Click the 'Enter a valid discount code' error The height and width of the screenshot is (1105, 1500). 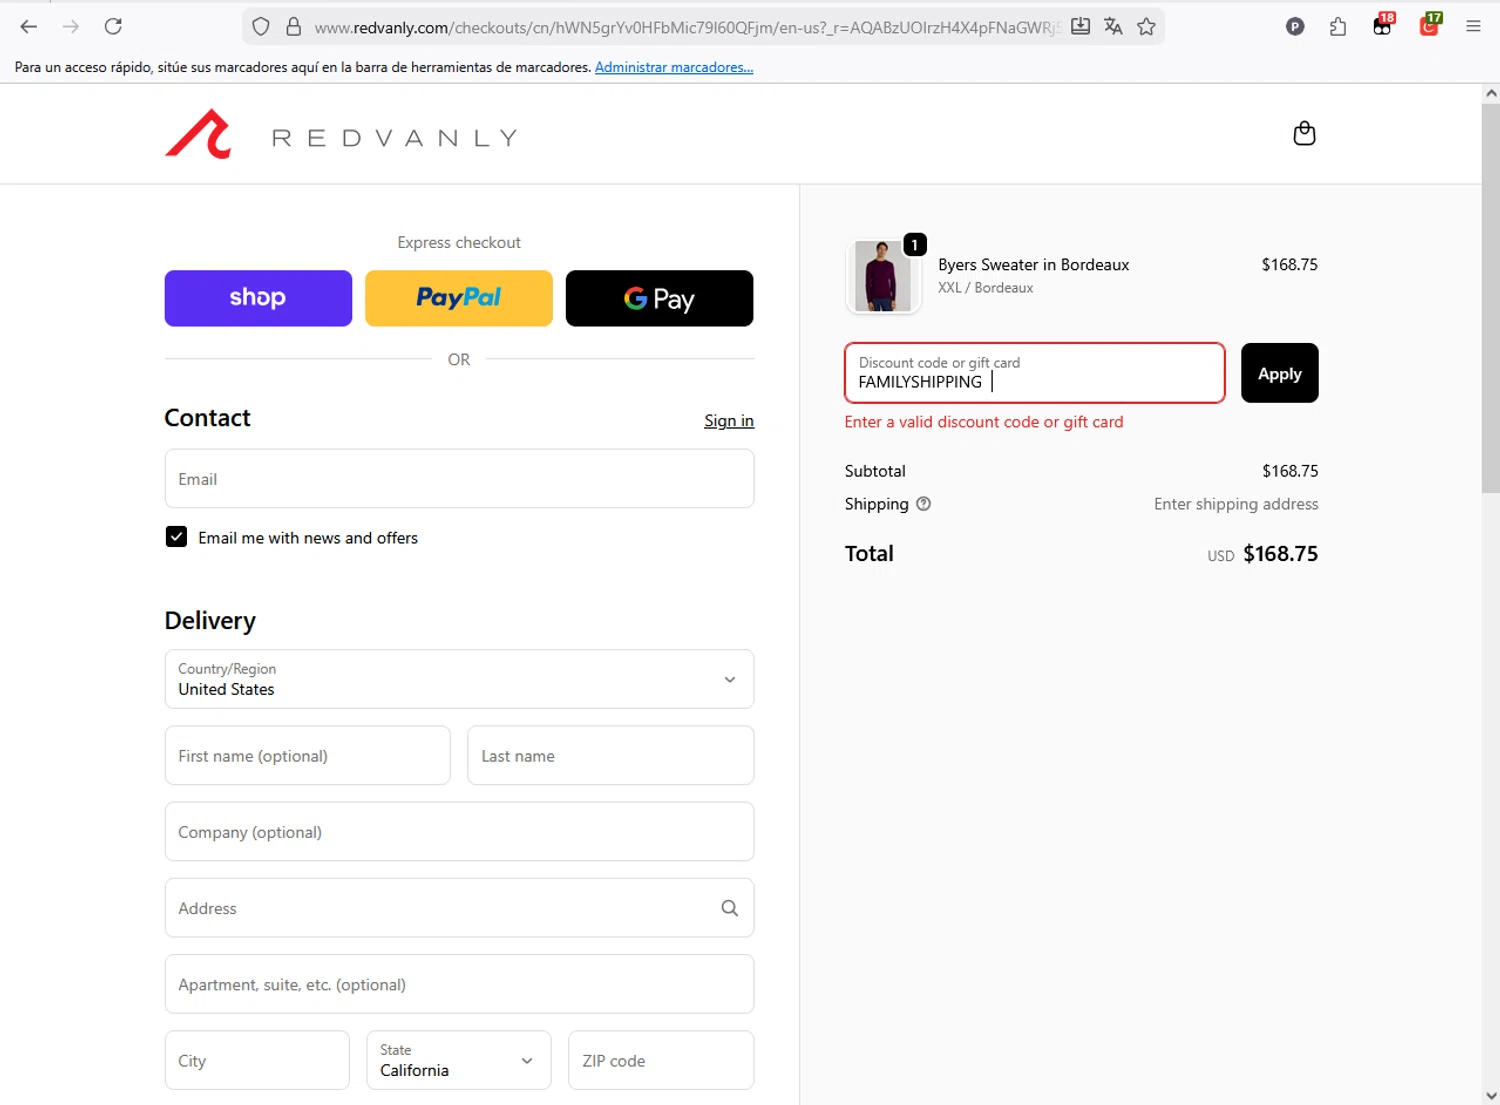pos(984,422)
